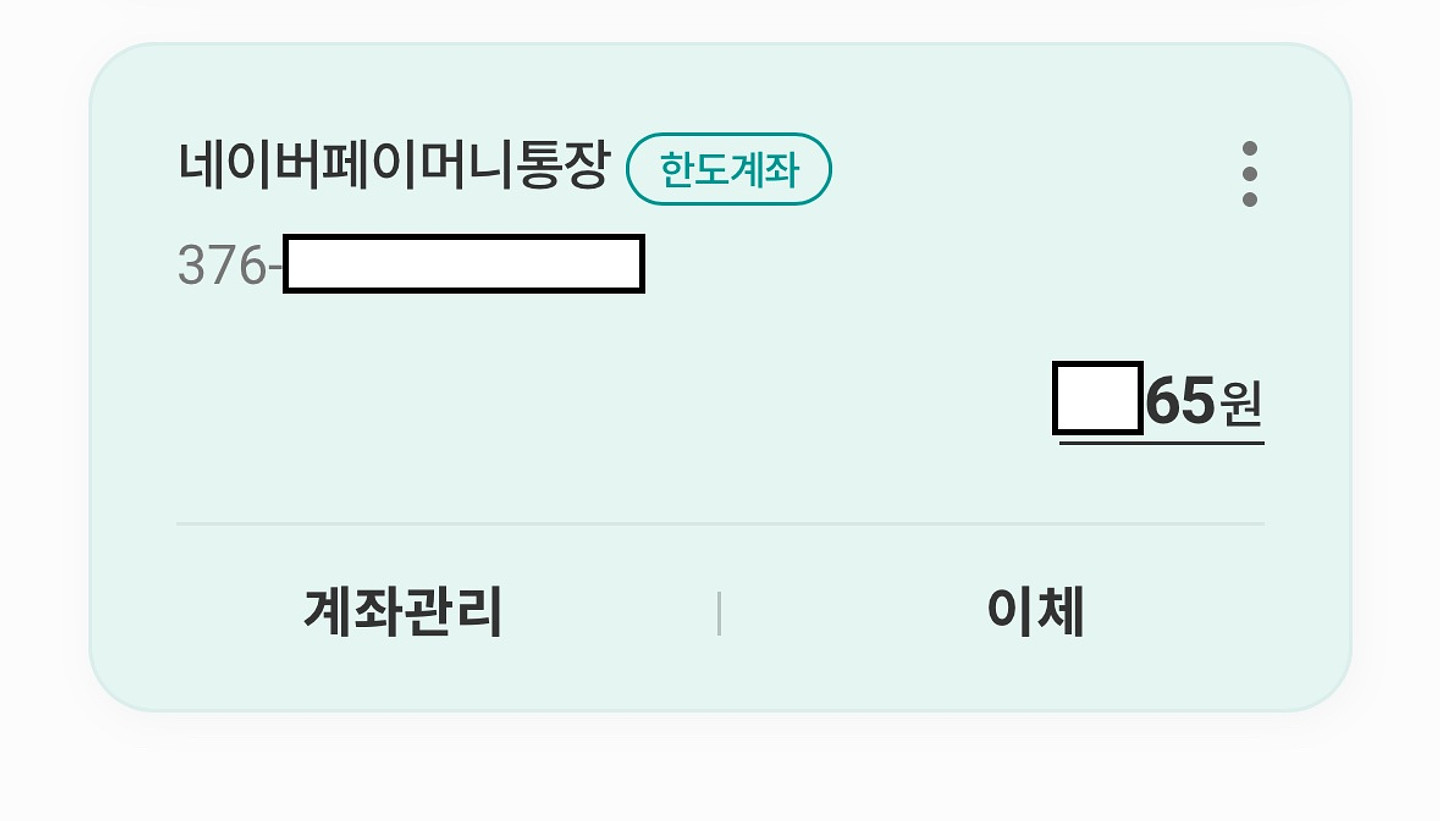Click the masked box before the balance
The width and height of the screenshot is (1440, 821).
coord(1097,398)
